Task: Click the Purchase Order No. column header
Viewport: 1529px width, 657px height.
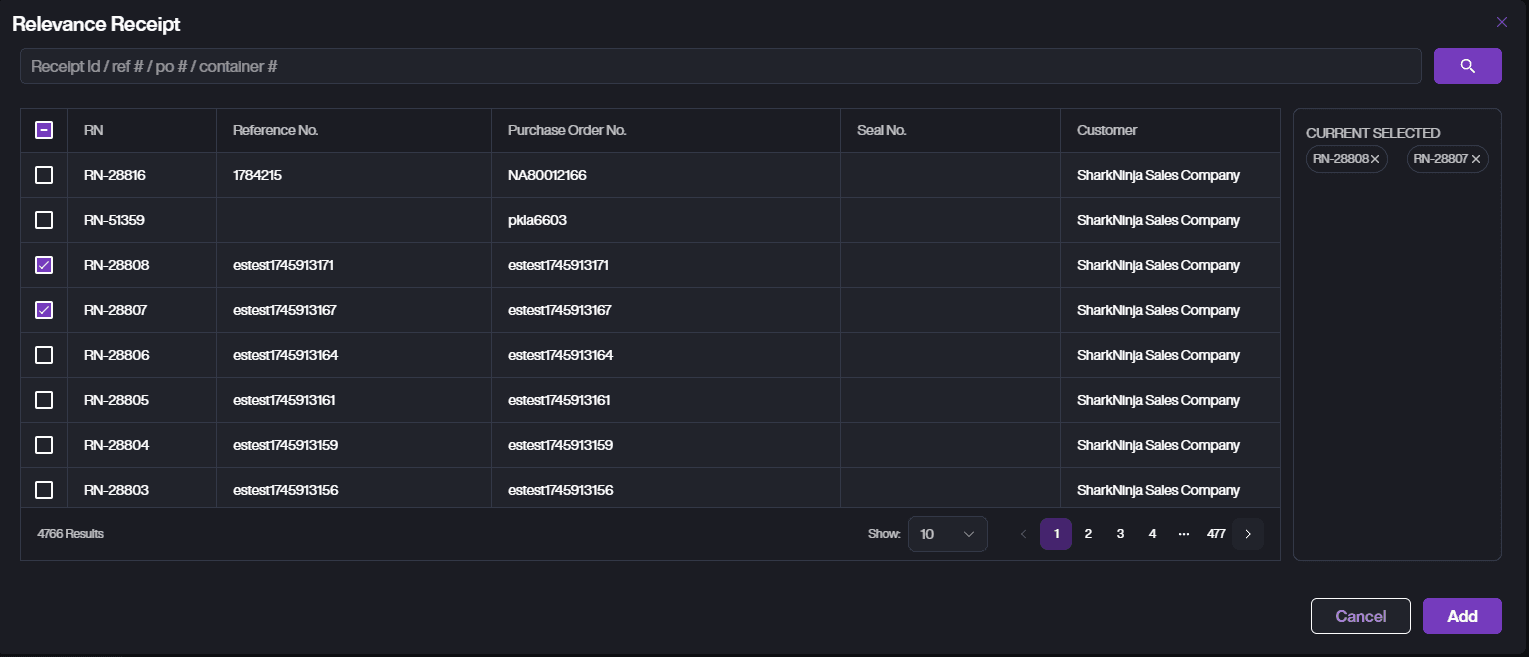Action: click(x=567, y=130)
